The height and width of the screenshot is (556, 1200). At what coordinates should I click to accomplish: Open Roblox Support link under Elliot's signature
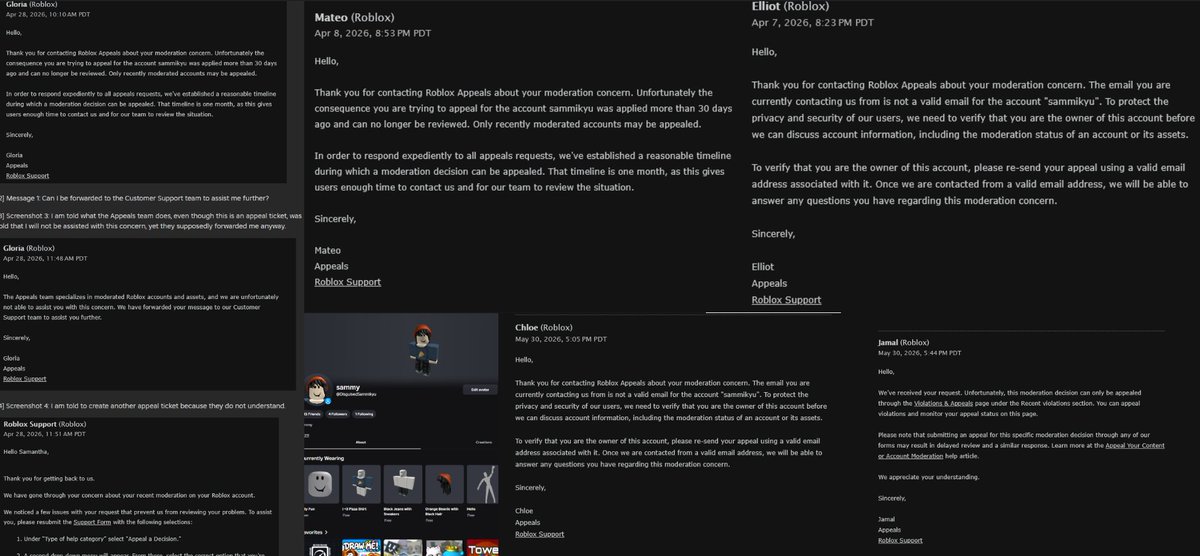[786, 300]
